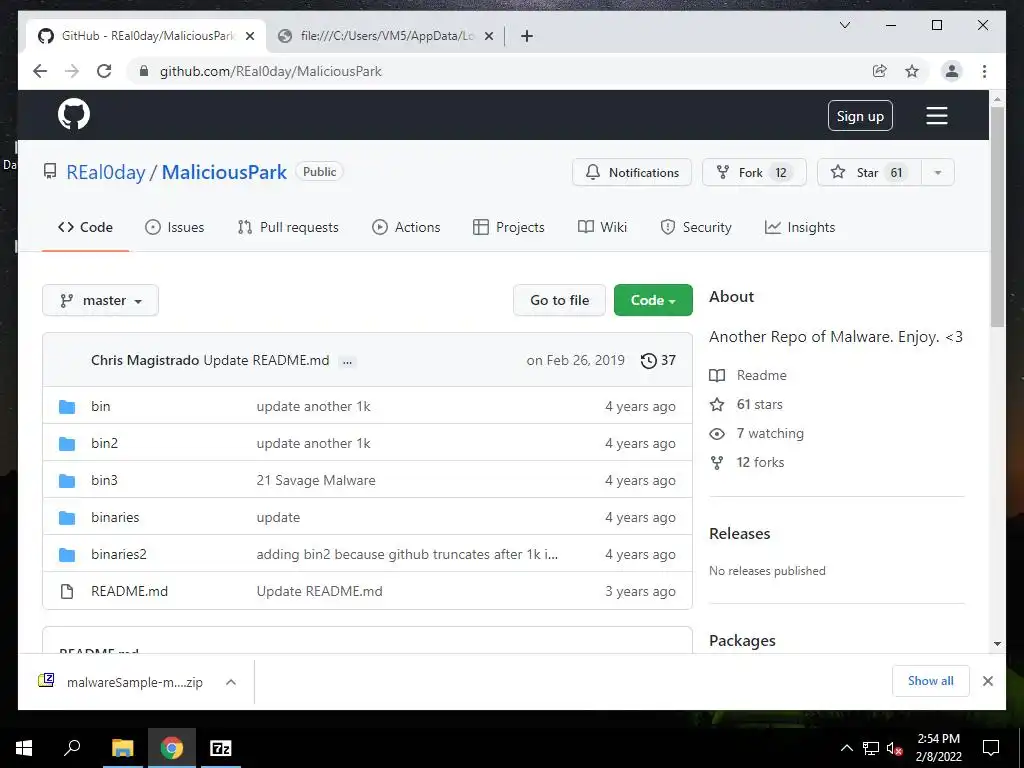The width and height of the screenshot is (1024, 768).
Task: Close the downloads bar
Action: coord(987,681)
